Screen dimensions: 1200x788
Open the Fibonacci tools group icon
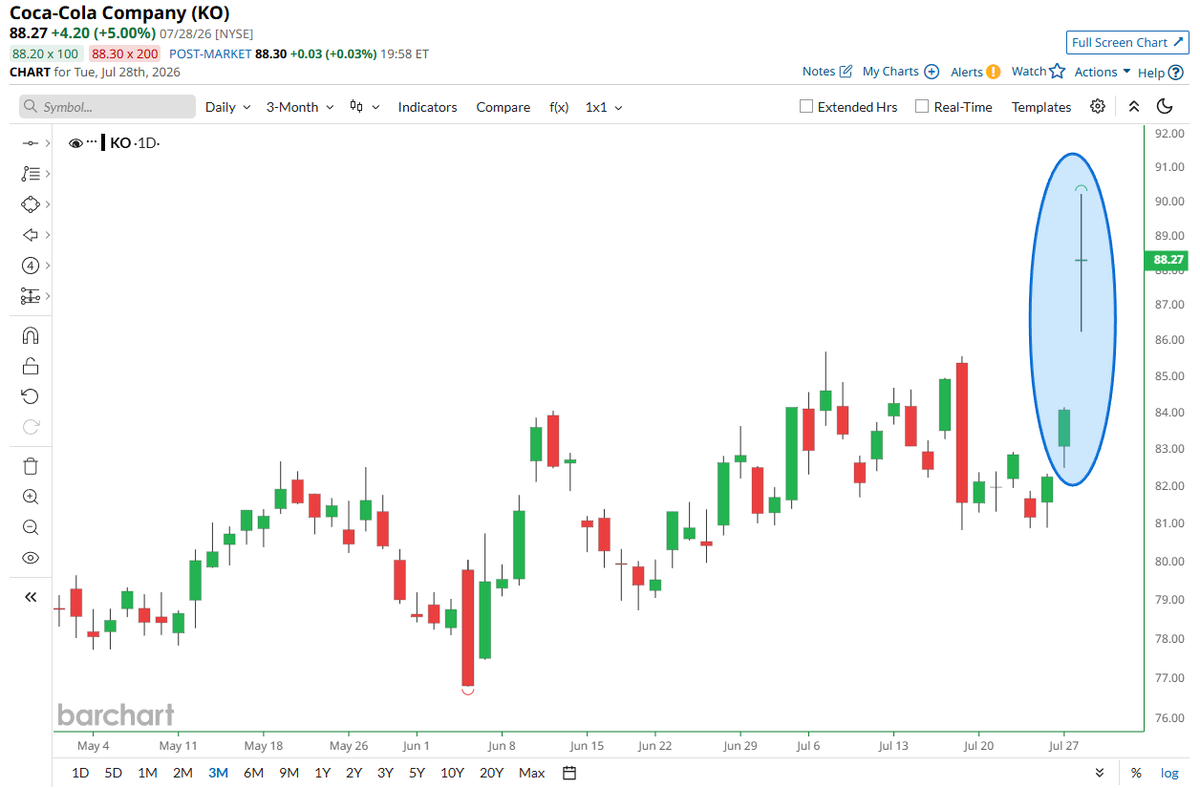point(29,174)
